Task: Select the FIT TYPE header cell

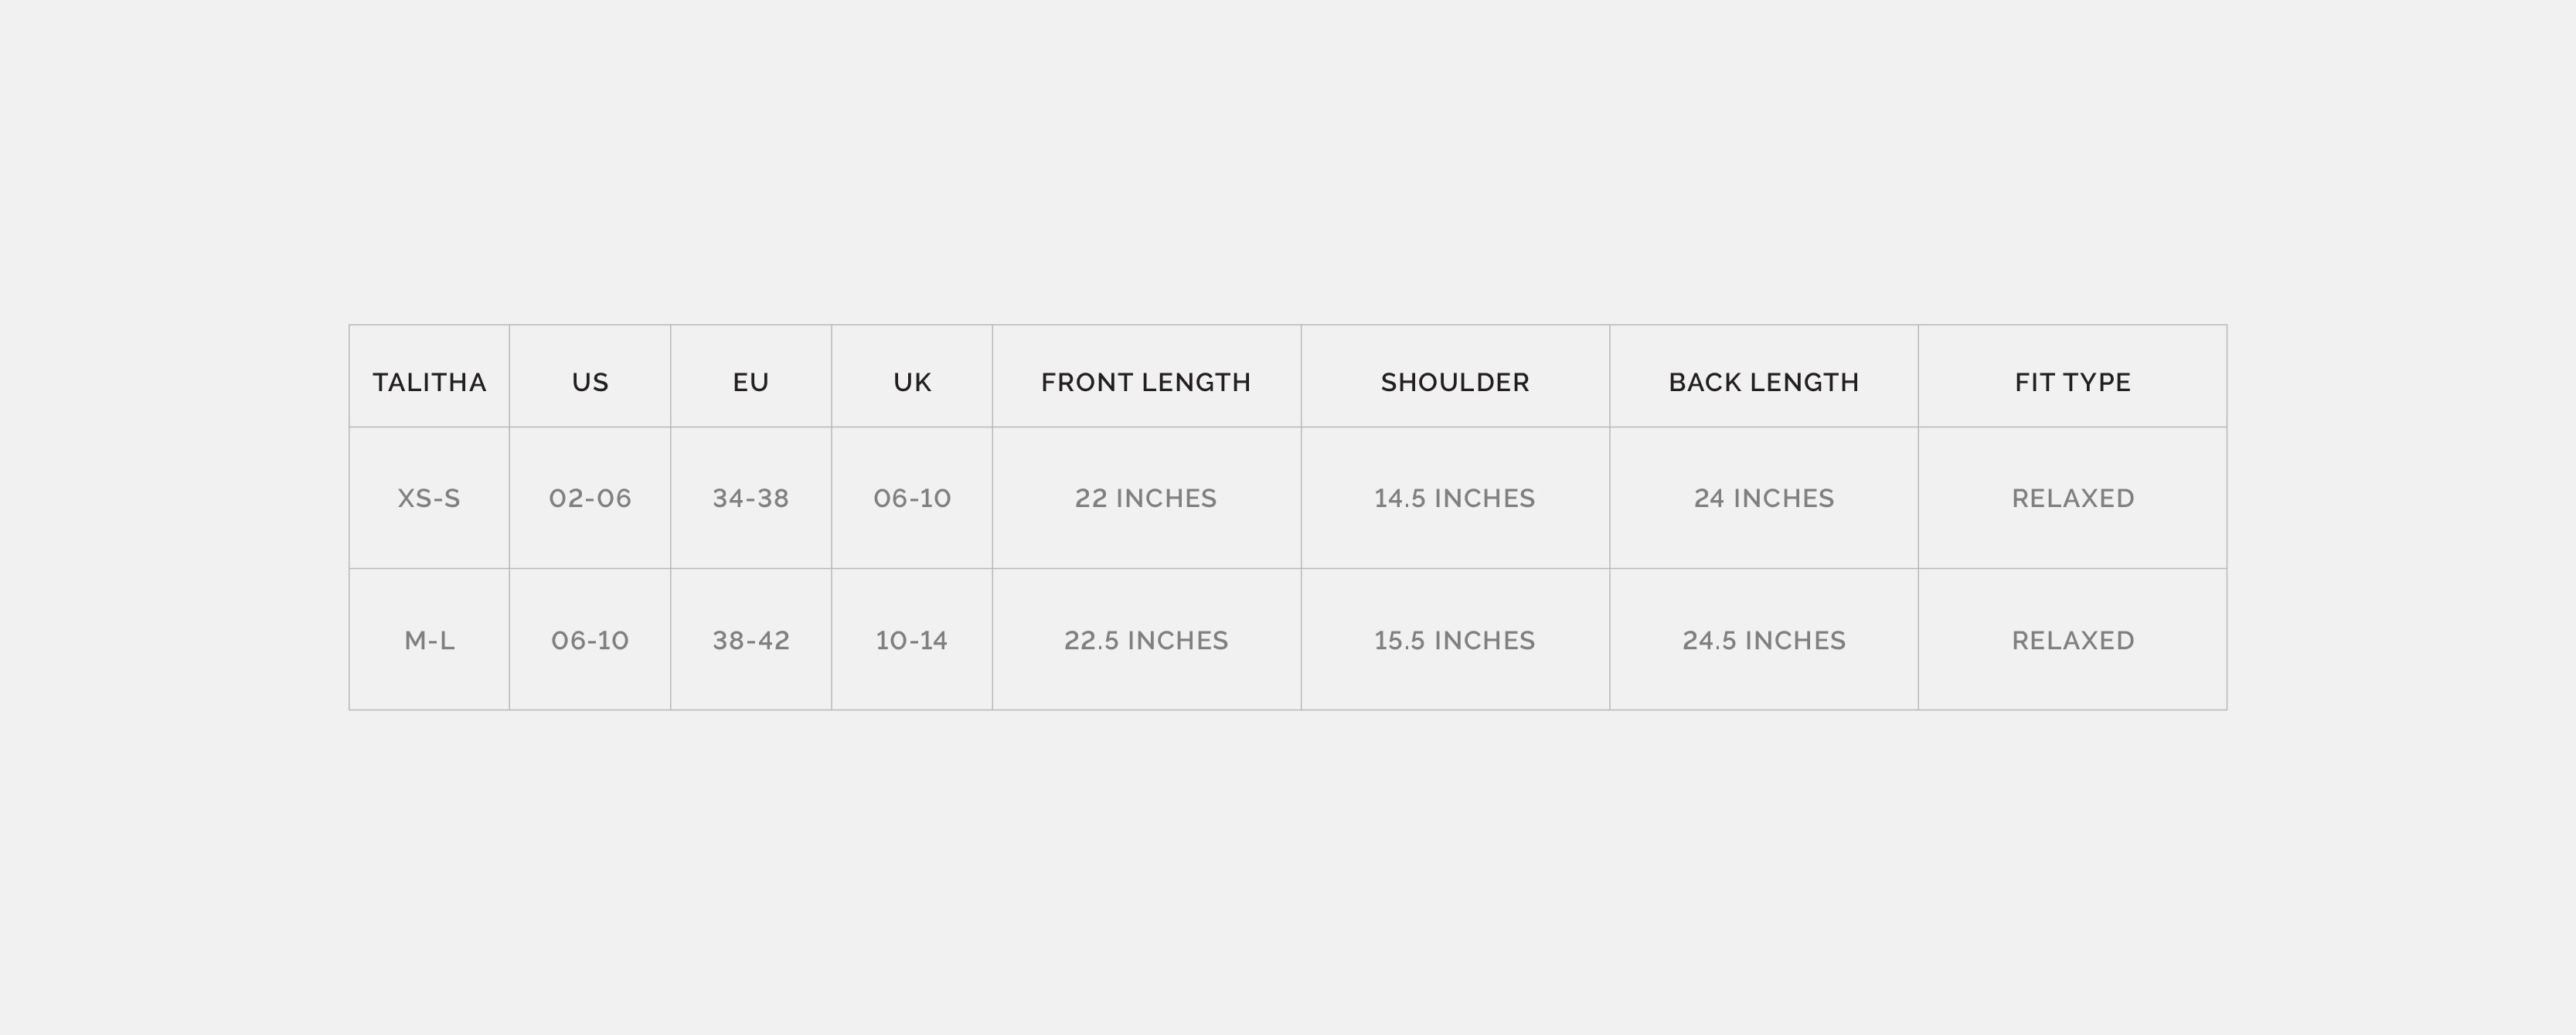Action: click(2072, 382)
